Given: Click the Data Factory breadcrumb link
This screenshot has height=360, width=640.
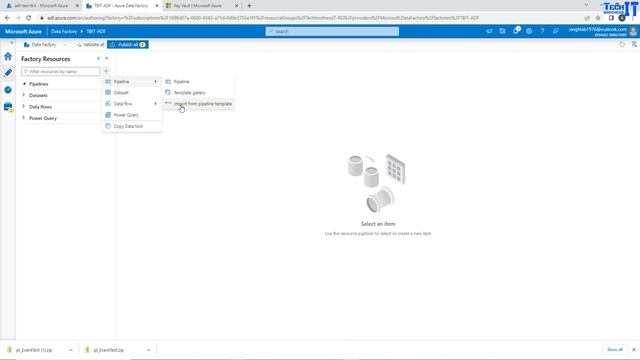Looking at the screenshot, I should point(64,31).
